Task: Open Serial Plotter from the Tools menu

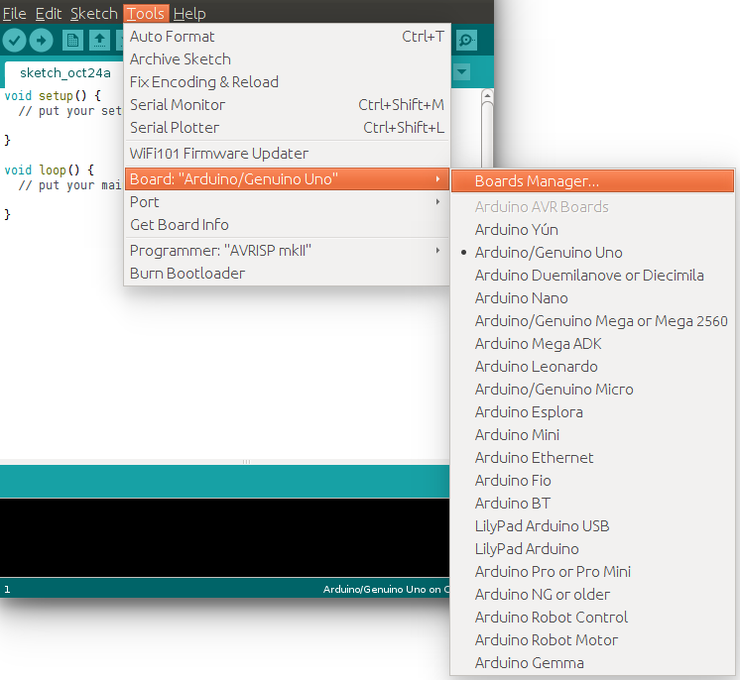Action: click(x=174, y=127)
